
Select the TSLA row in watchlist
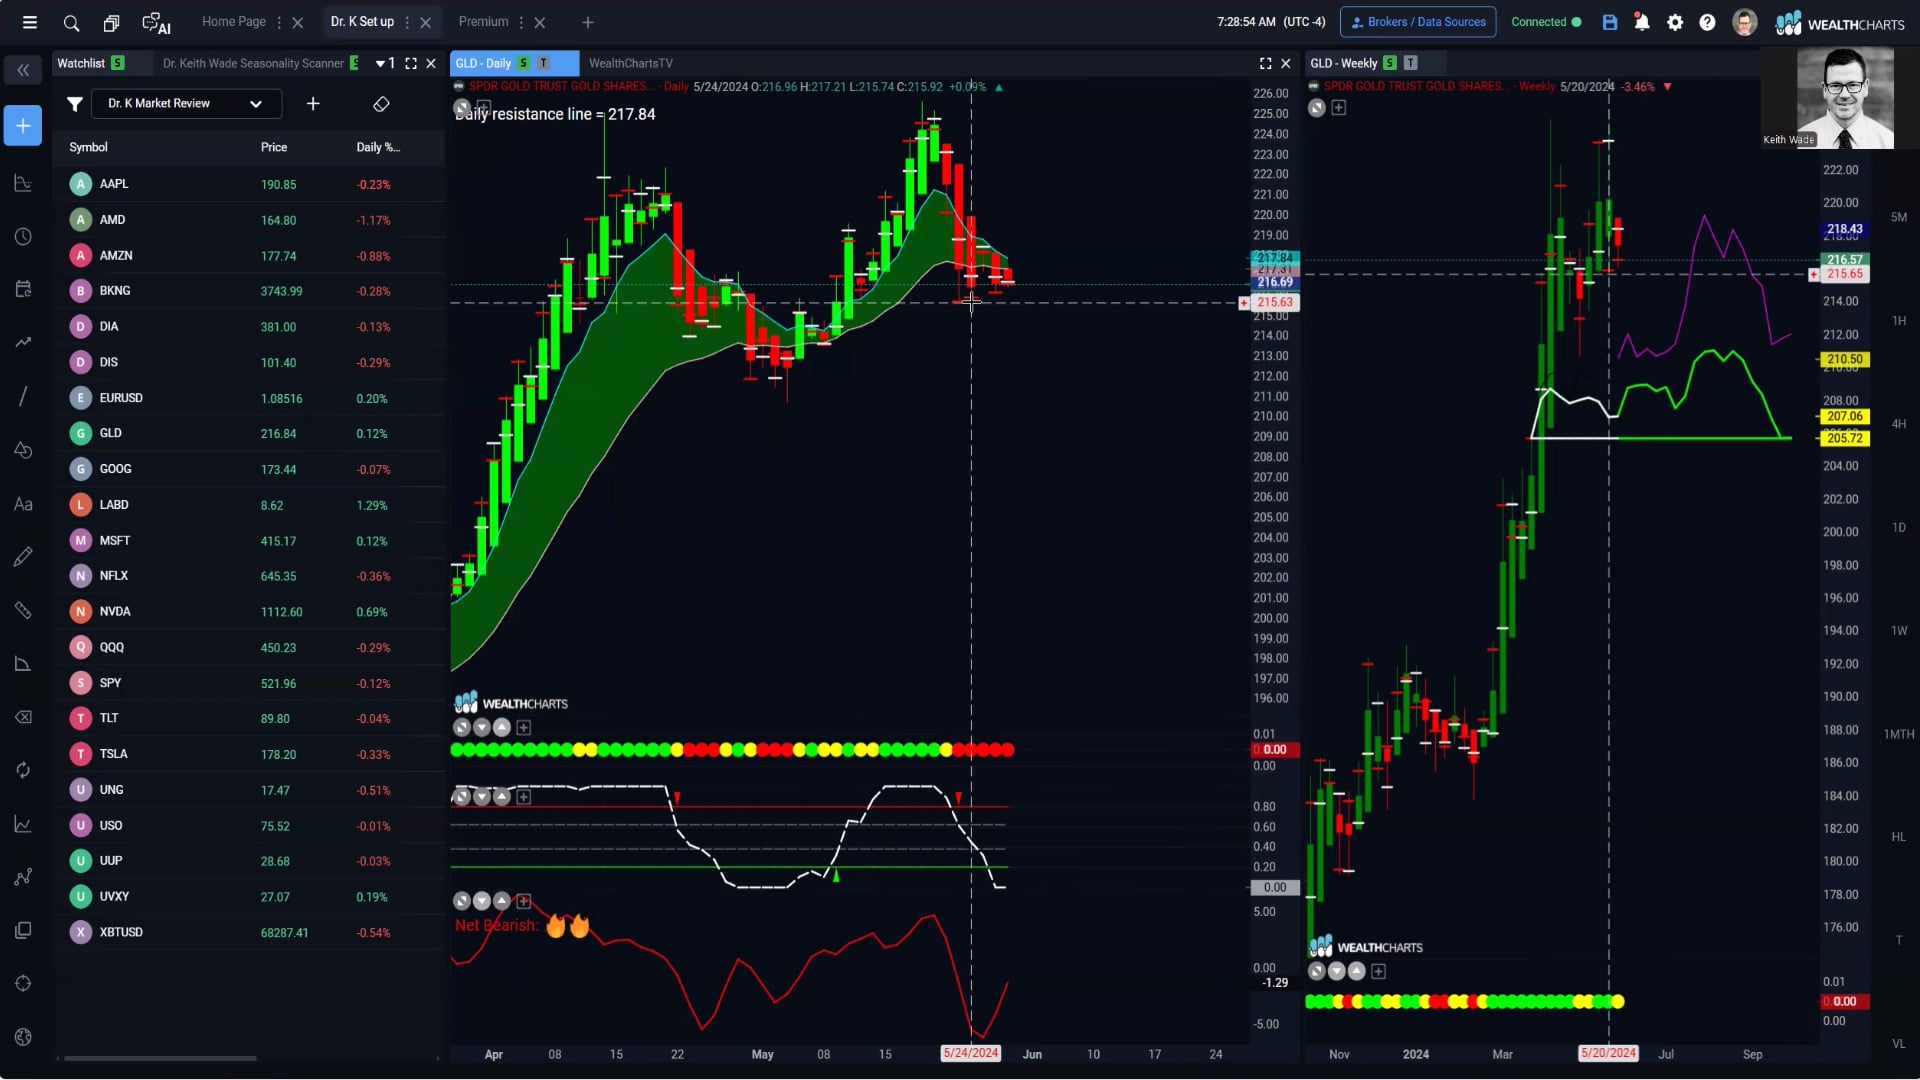(250, 754)
